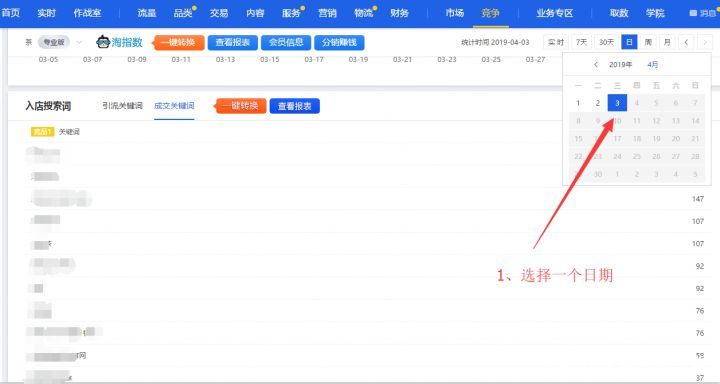Viewport: 720px width, 384px height.
Task: Select the 日 granularity button
Action: point(629,42)
